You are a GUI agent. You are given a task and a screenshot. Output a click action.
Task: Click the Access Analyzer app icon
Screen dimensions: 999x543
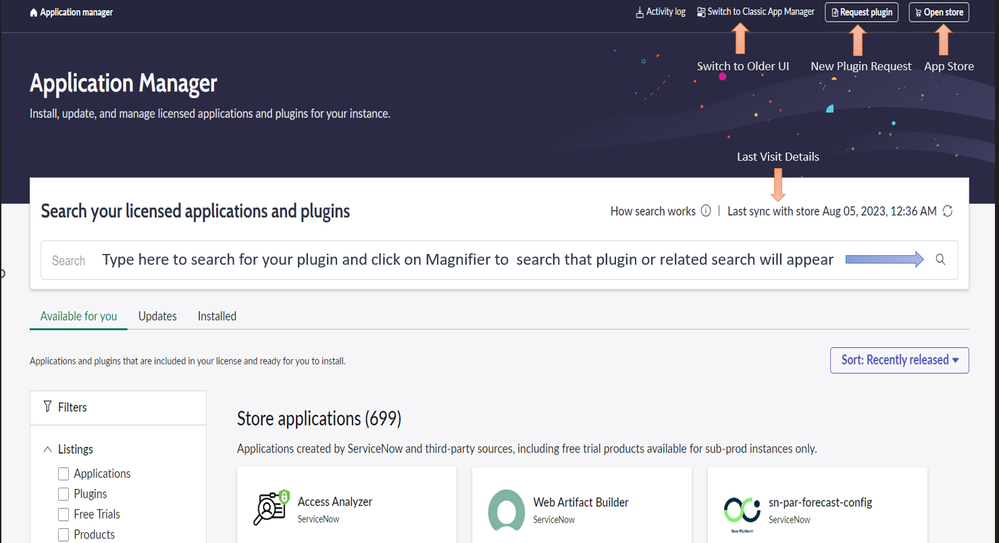(x=271, y=508)
